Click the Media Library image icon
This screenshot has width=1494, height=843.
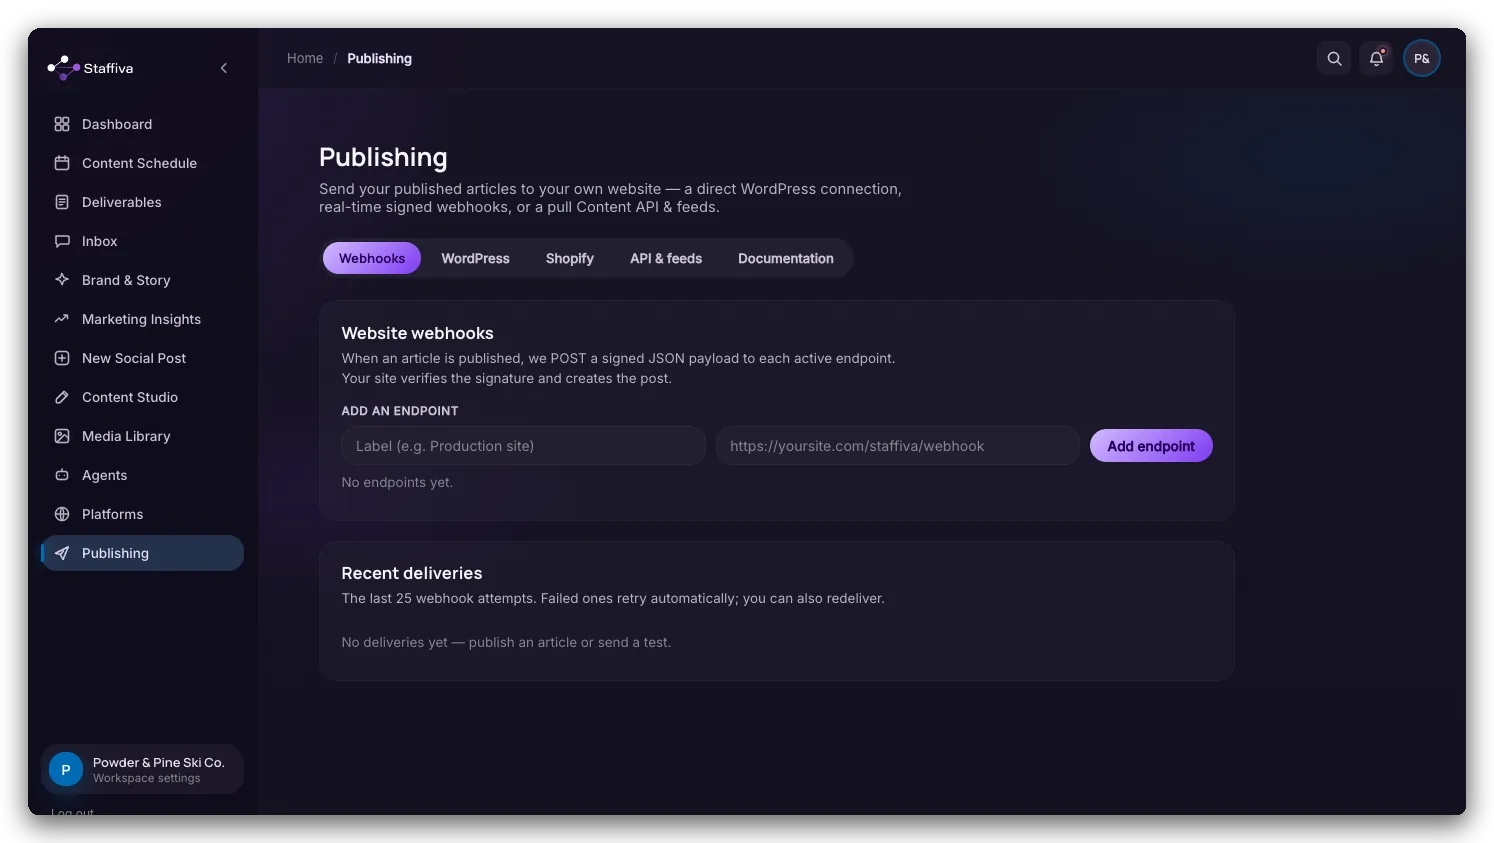pos(62,436)
